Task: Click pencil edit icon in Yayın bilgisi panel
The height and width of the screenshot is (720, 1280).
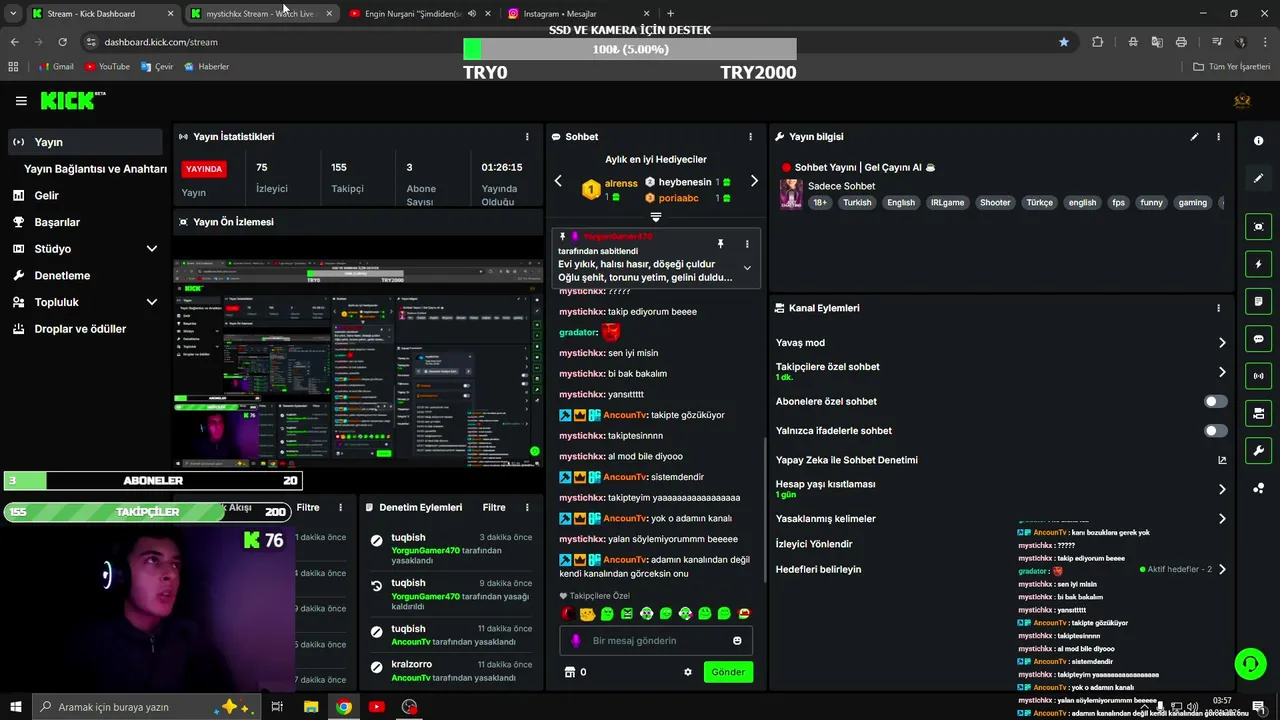Action: point(1194,137)
